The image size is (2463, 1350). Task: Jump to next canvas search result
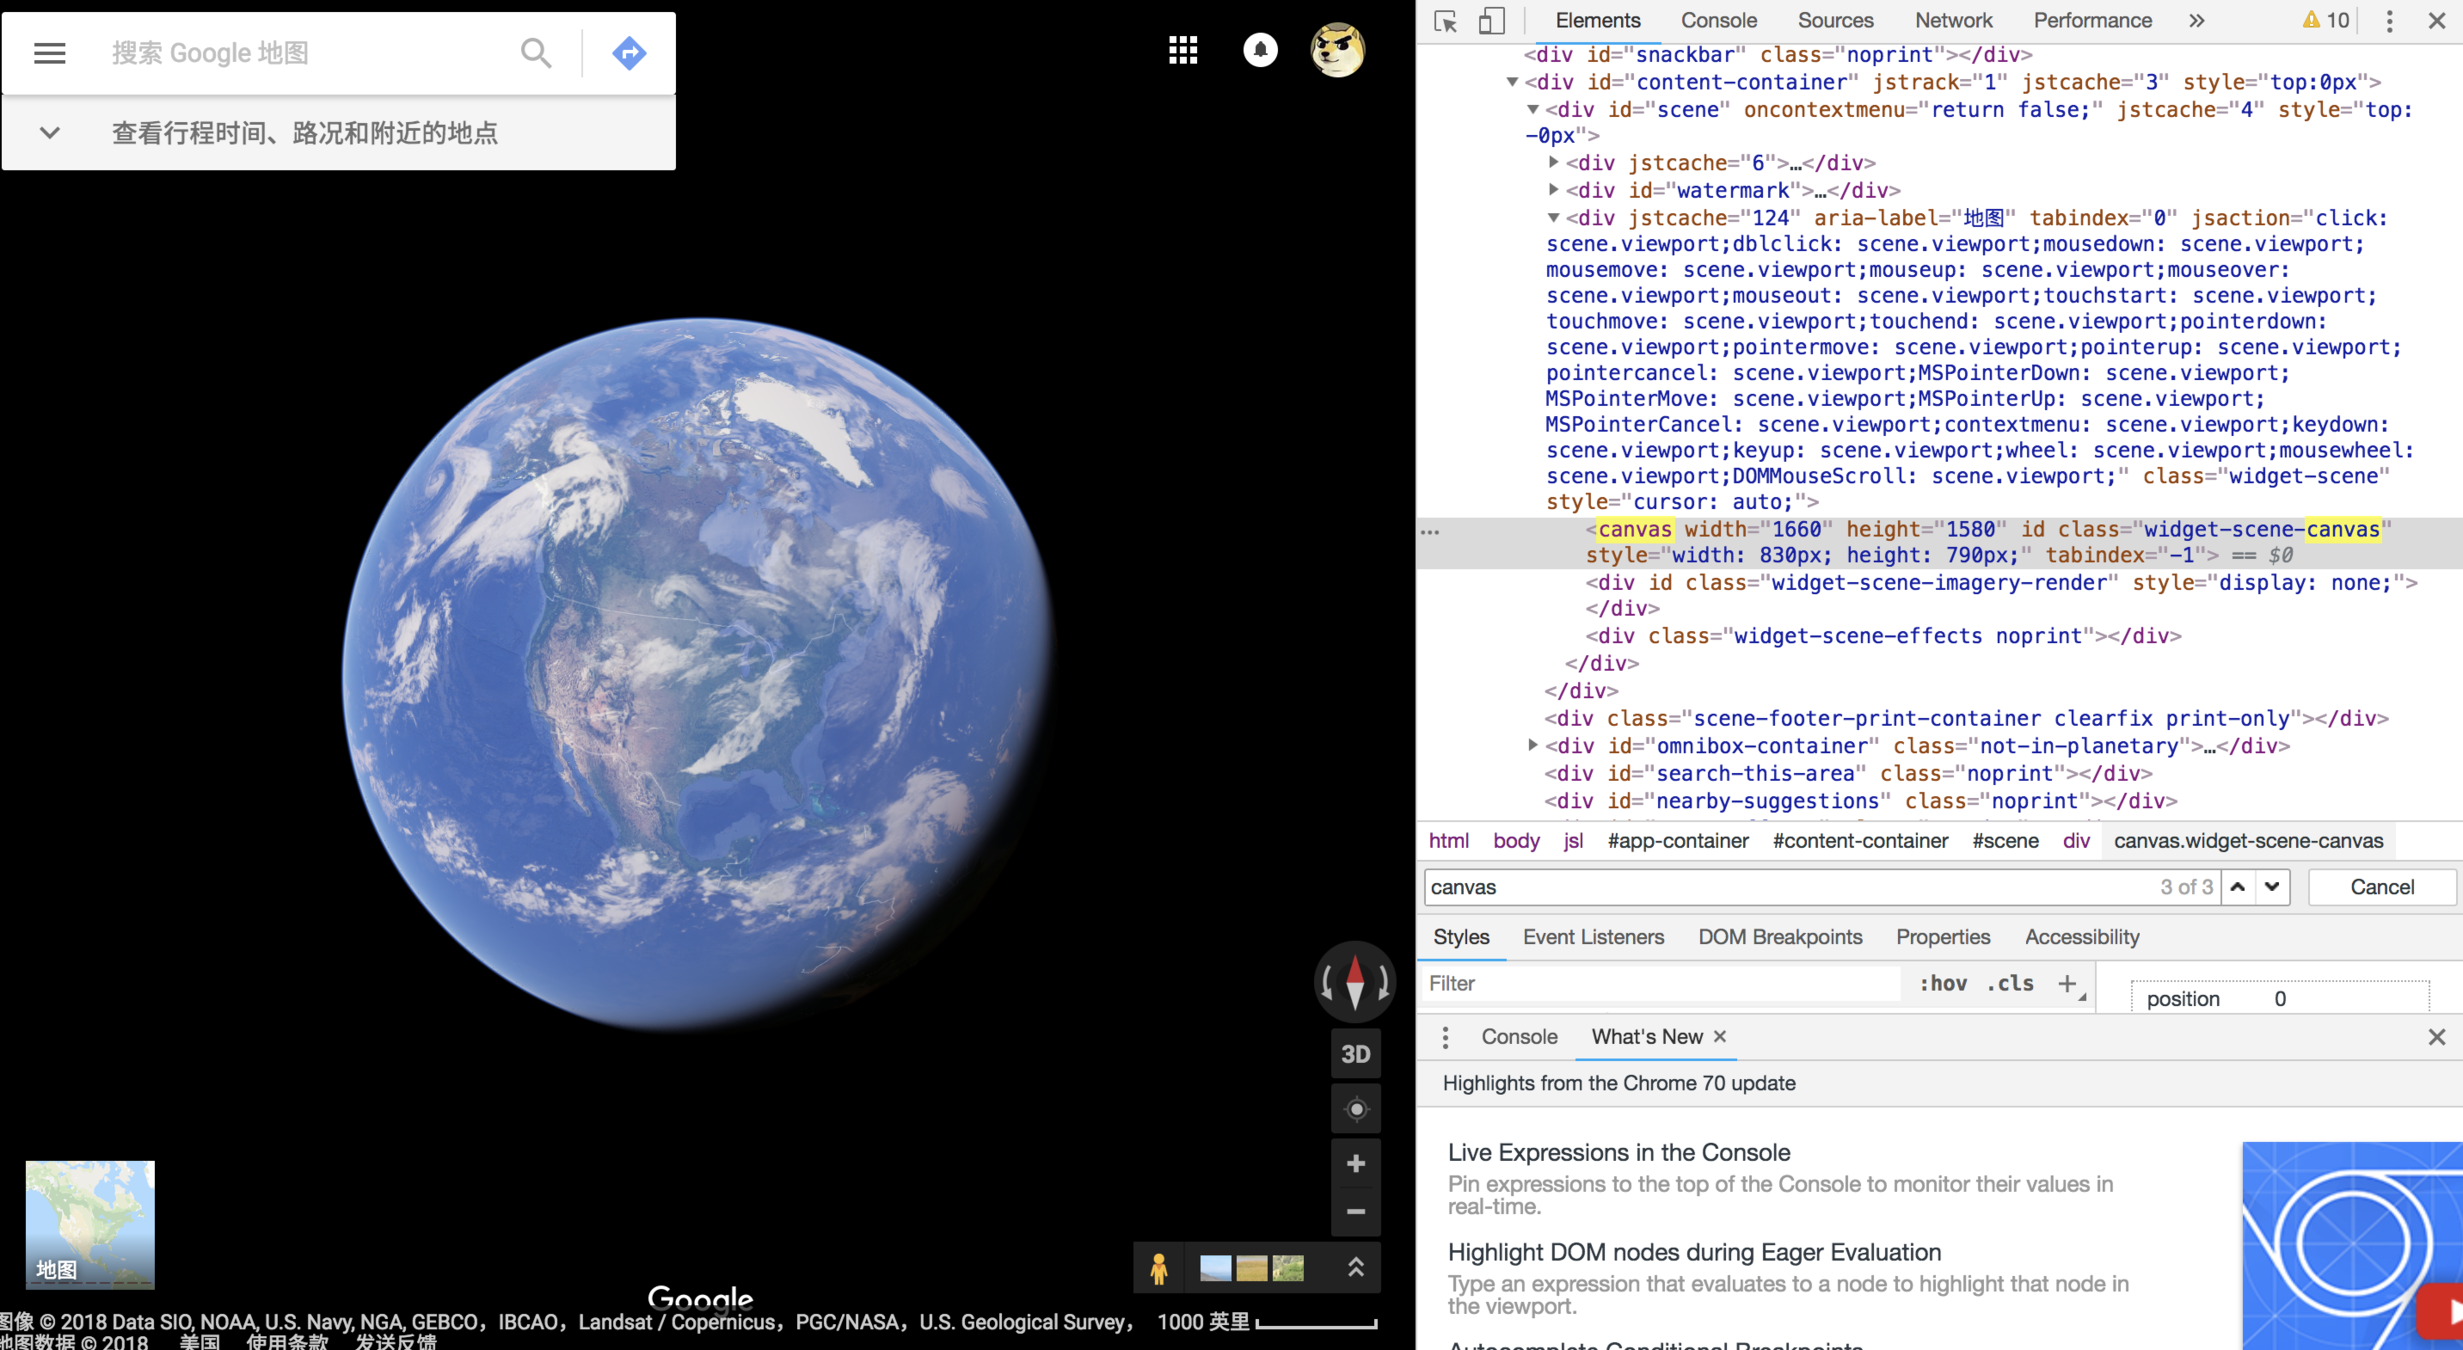click(2272, 887)
